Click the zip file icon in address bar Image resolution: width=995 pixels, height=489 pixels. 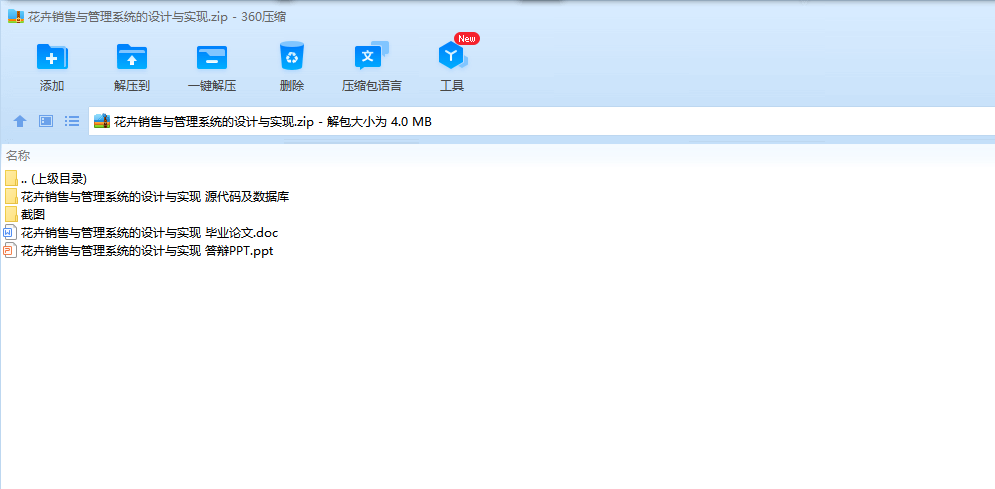pyautogui.click(x=102, y=121)
